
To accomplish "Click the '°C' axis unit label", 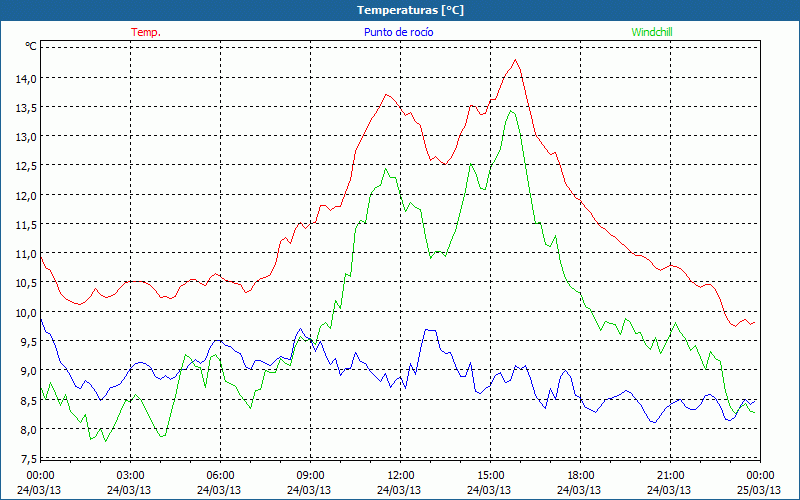I will [31, 46].
